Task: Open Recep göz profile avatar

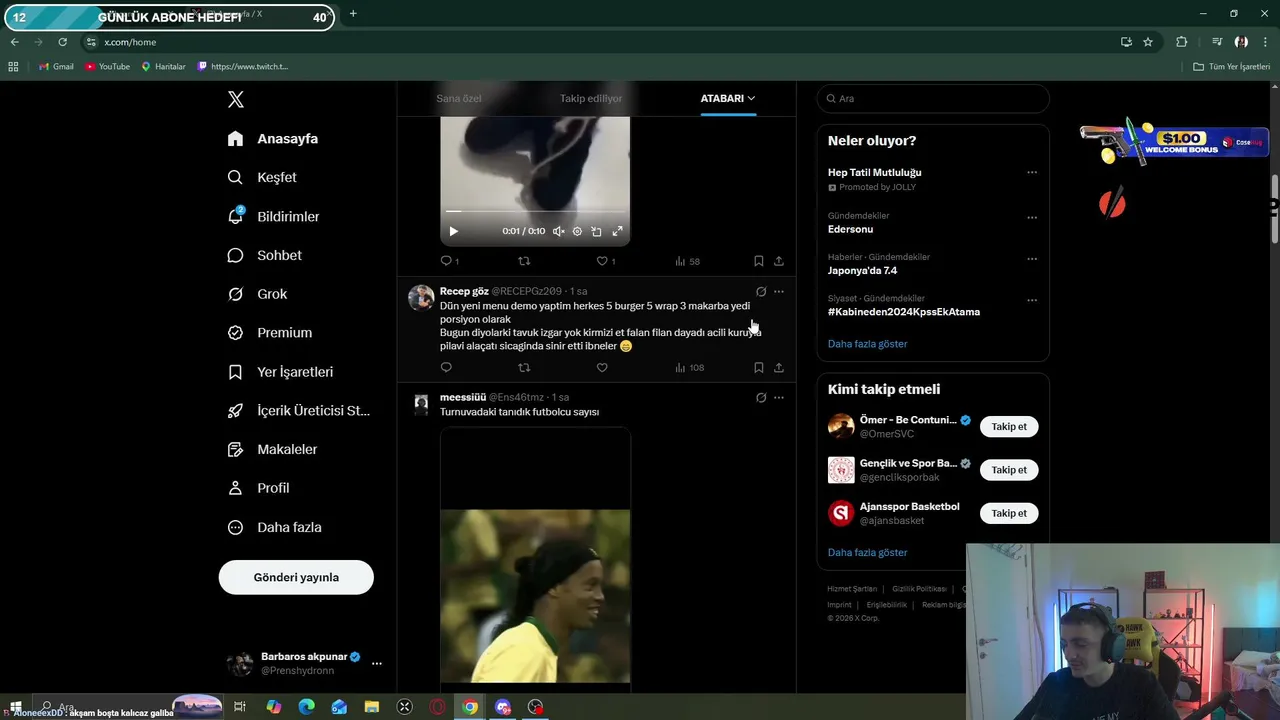Action: pyautogui.click(x=421, y=298)
